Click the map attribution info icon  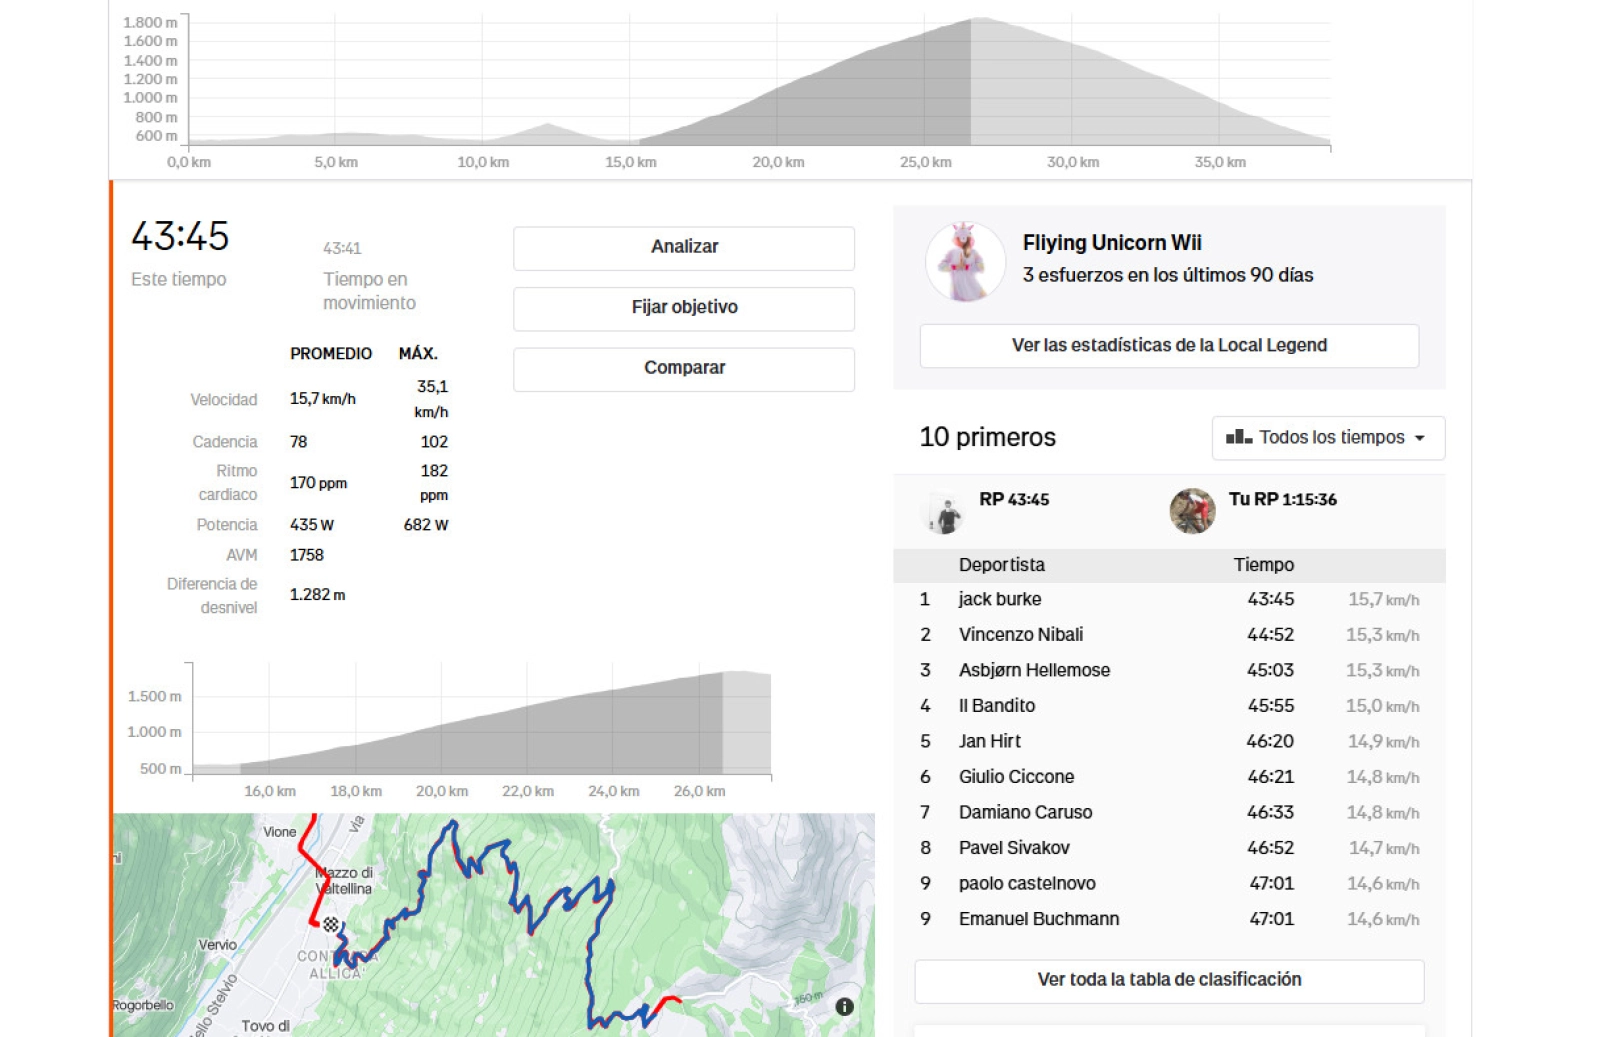point(846,1005)
